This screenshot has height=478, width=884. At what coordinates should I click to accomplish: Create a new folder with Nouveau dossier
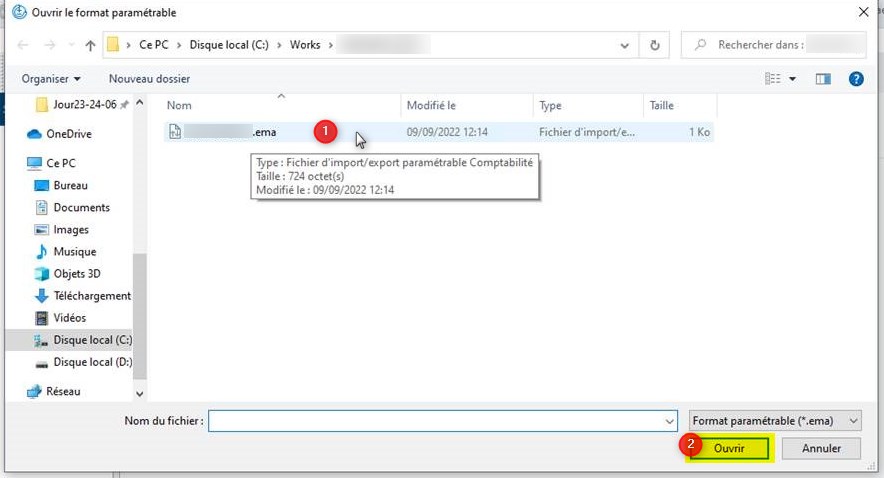(x=149, y=79)
